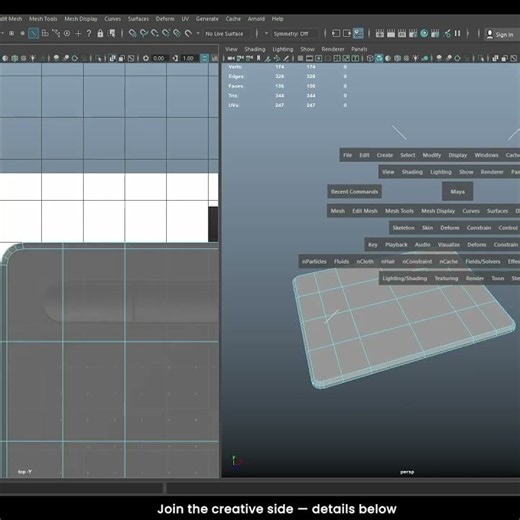Click Playback in the hotbox menu
This screenshot has width=520, height=520.
coord(396,245)
